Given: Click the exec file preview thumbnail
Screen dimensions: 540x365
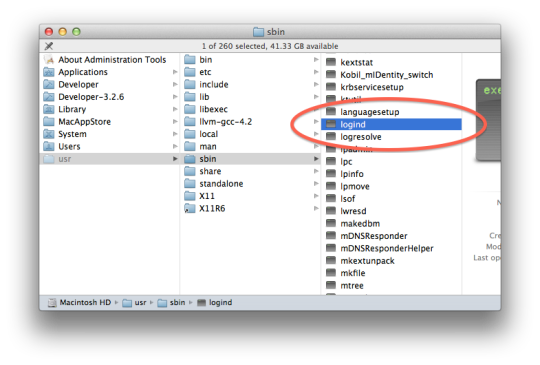Looking at the screenshot, I should coord(489,121).
